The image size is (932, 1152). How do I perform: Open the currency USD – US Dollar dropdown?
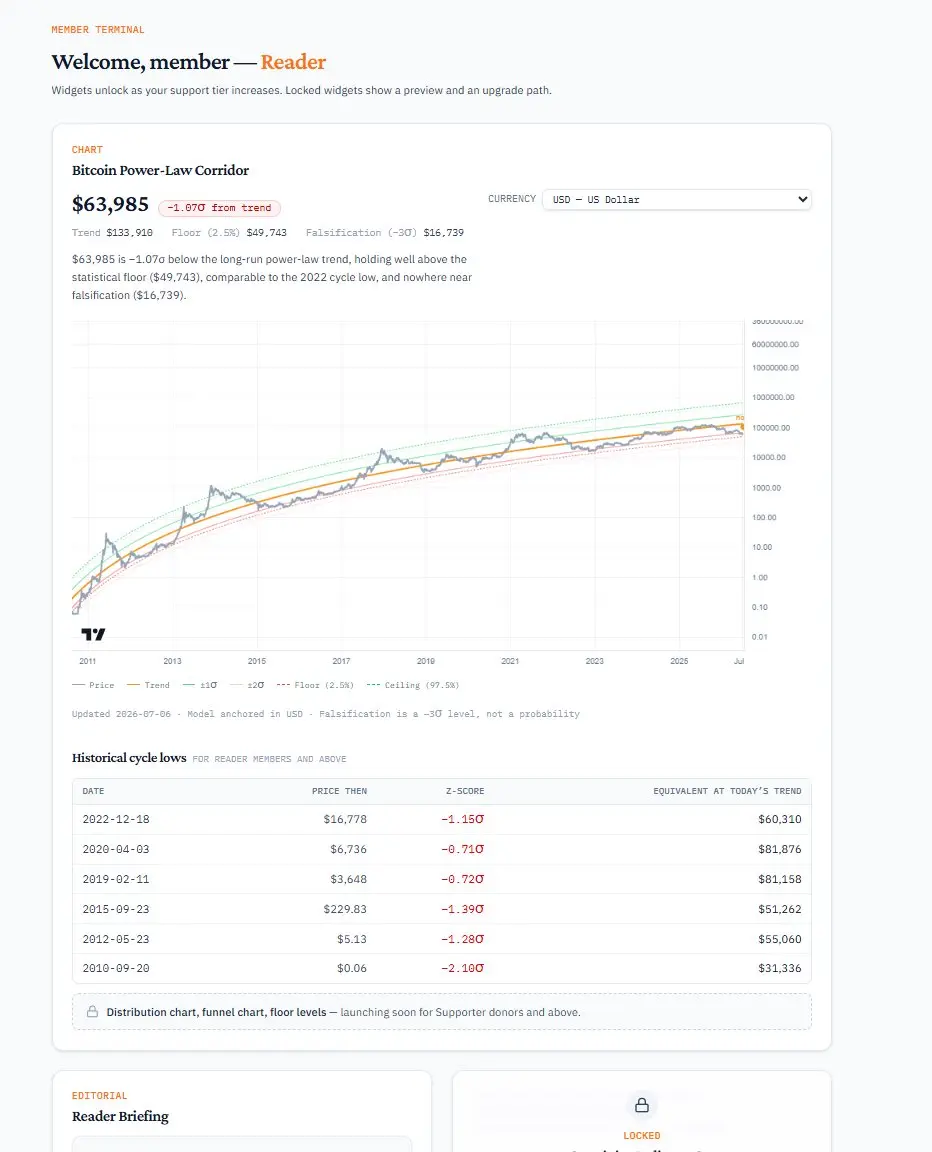676,200
